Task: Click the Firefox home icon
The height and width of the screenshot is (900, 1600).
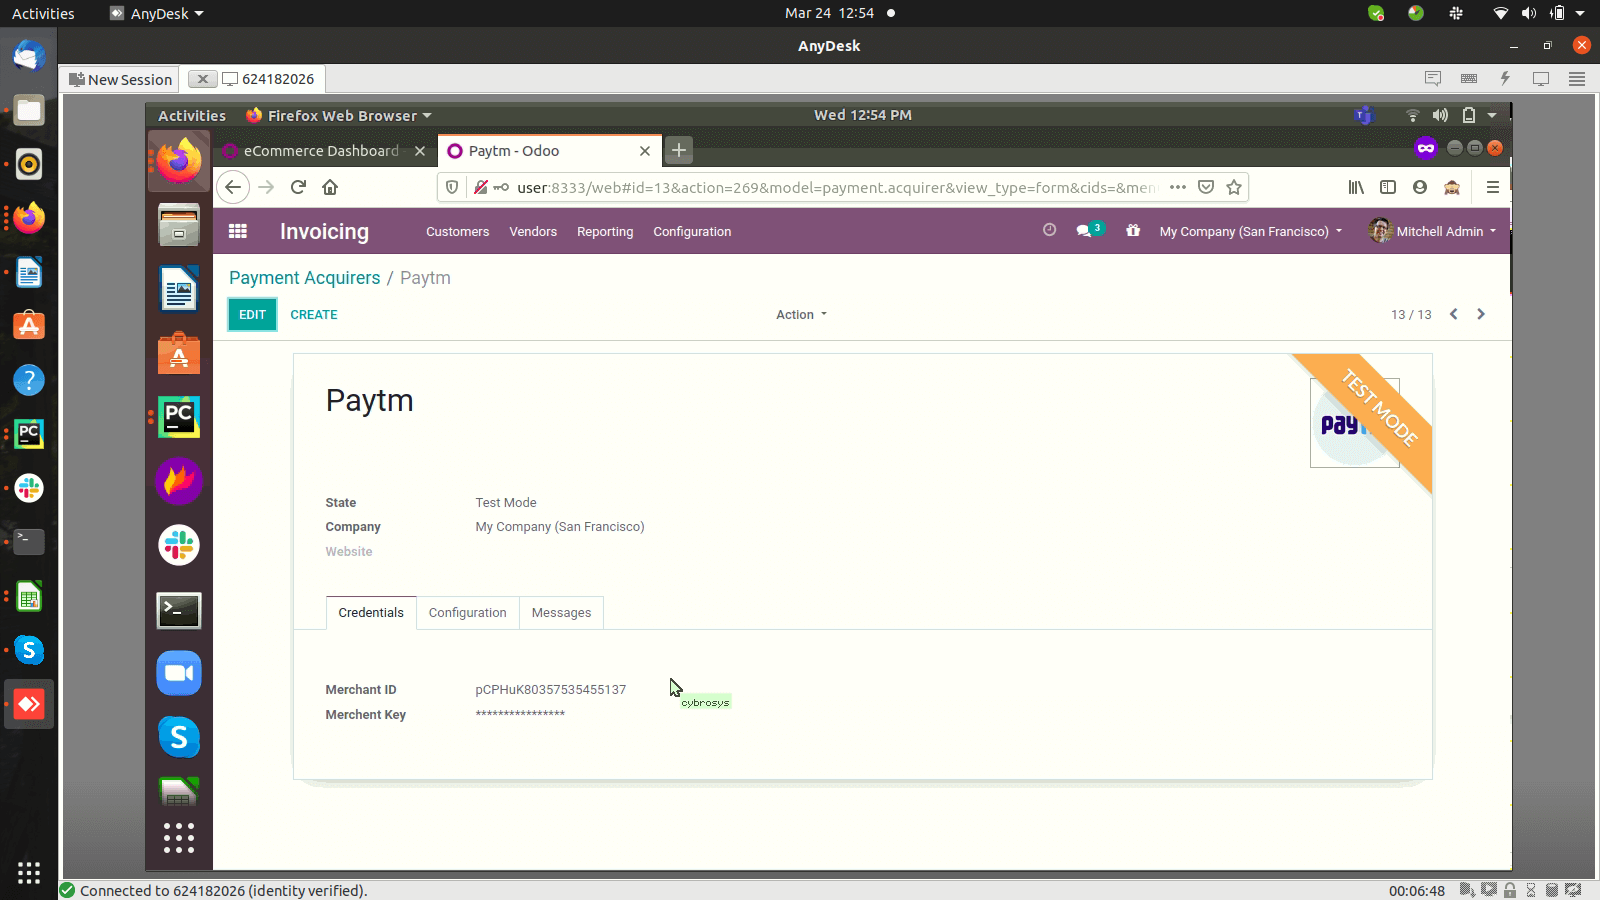Action: click(x=330, y=187)
